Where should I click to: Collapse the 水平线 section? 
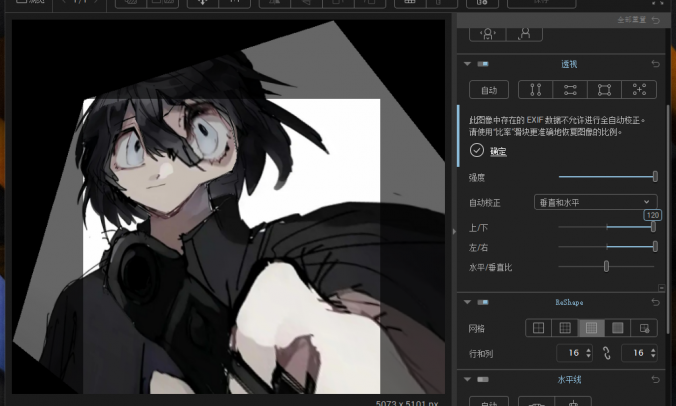coord(467,380)
